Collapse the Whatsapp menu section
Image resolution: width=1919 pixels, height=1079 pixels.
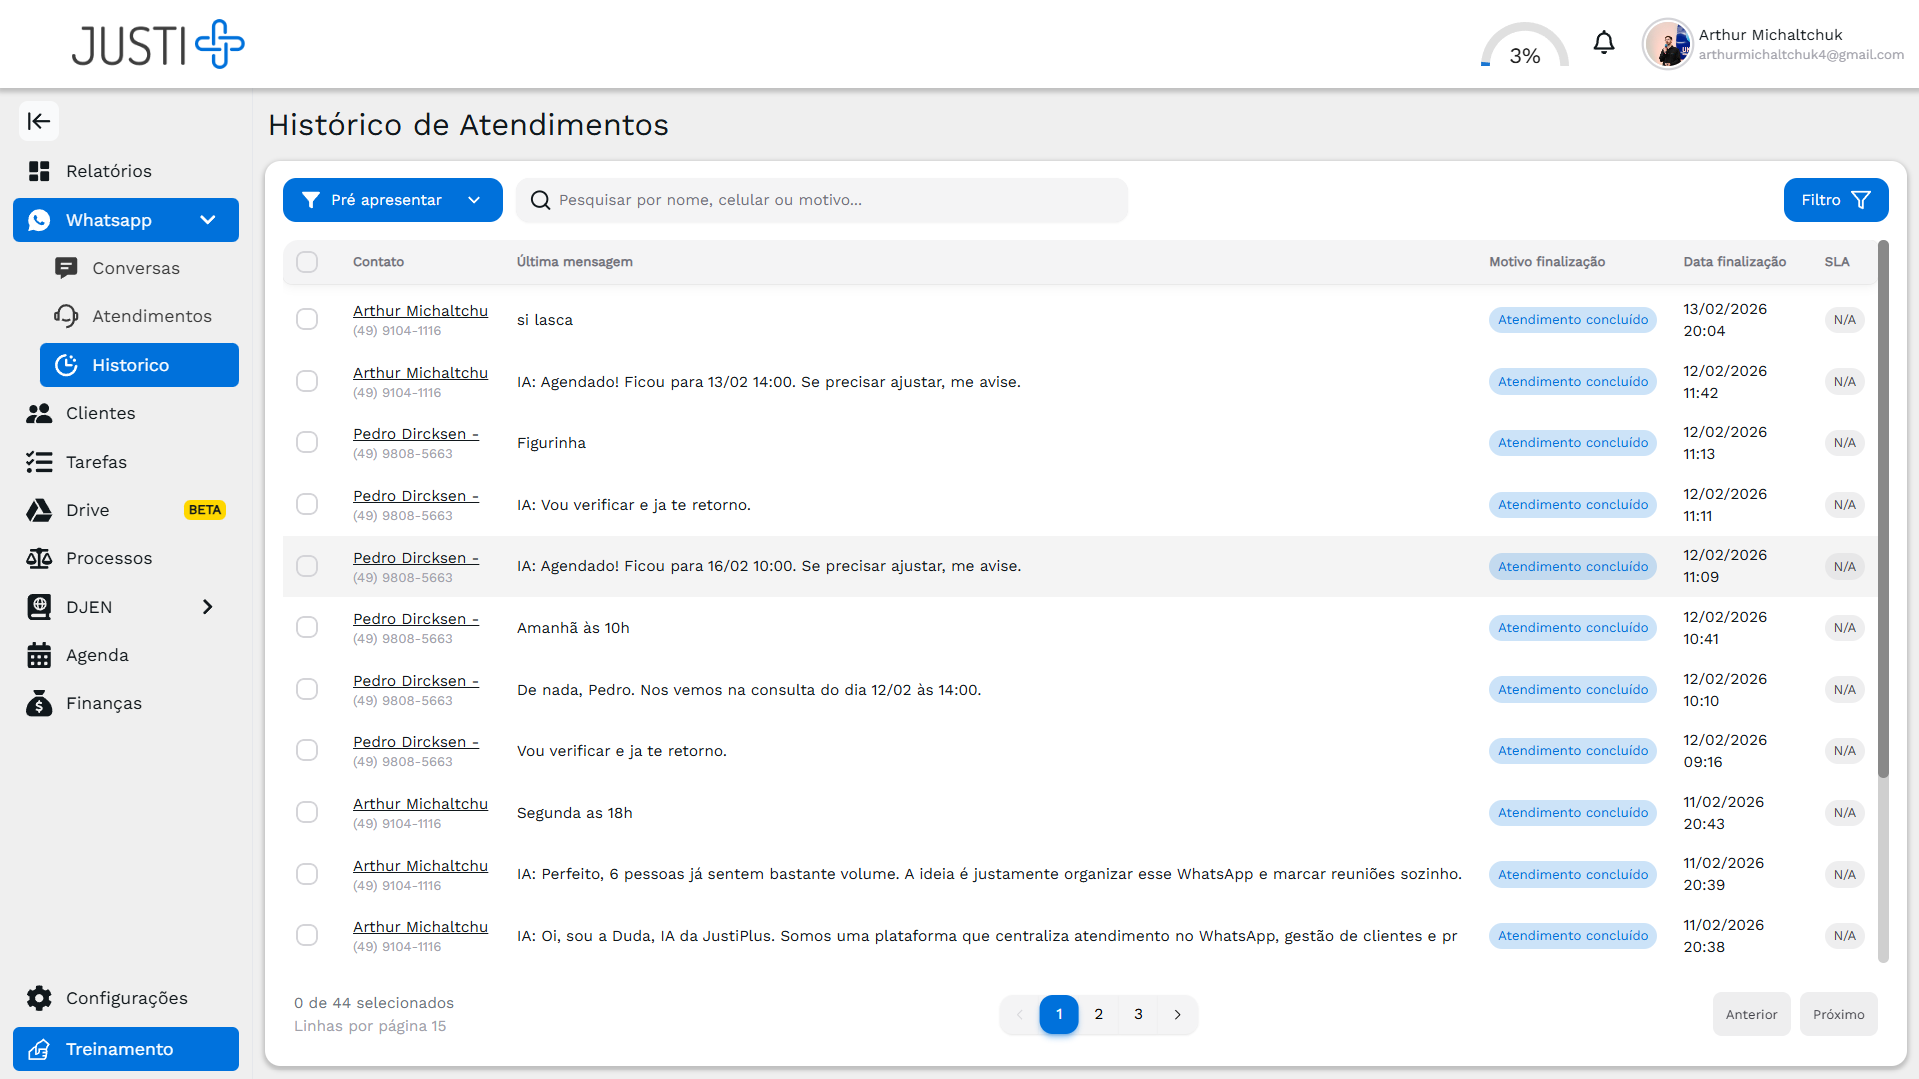pos(208,220)
